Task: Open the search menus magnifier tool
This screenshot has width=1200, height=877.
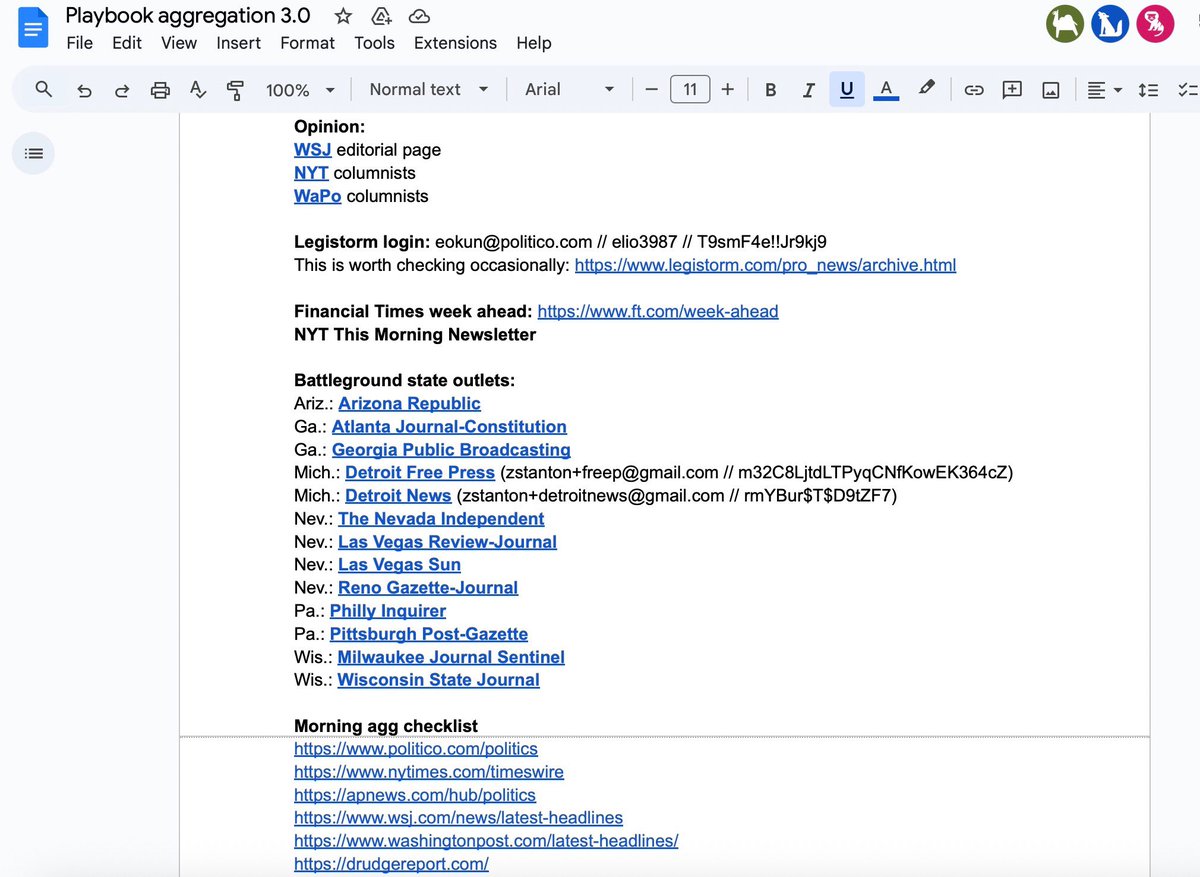Action: click(x=44, y=89)
